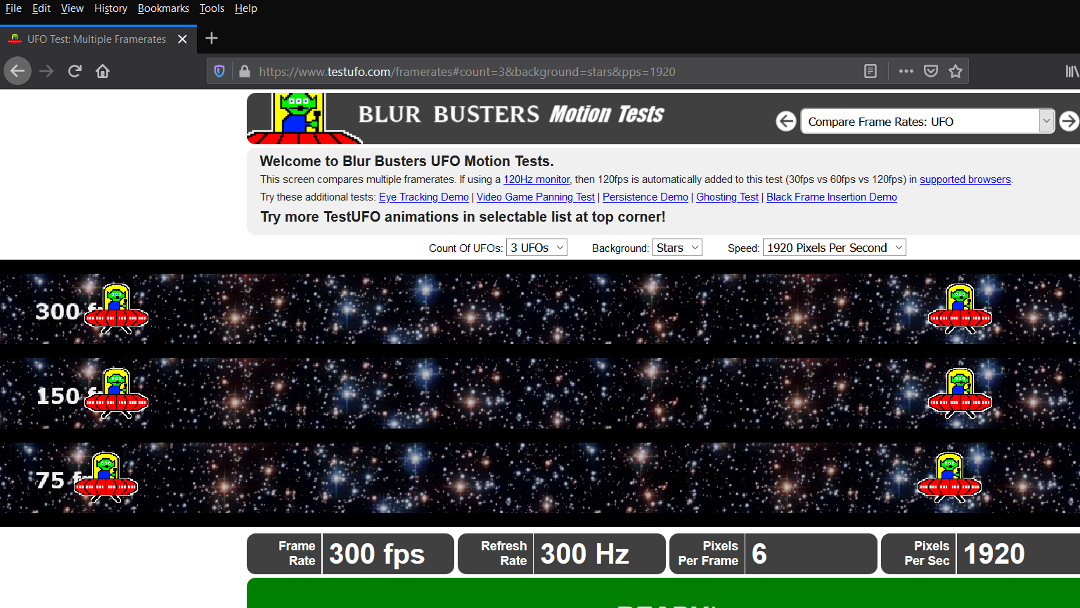Open the Compare Frame Rates test selector

pyautogui.click(x=927, y=121)
